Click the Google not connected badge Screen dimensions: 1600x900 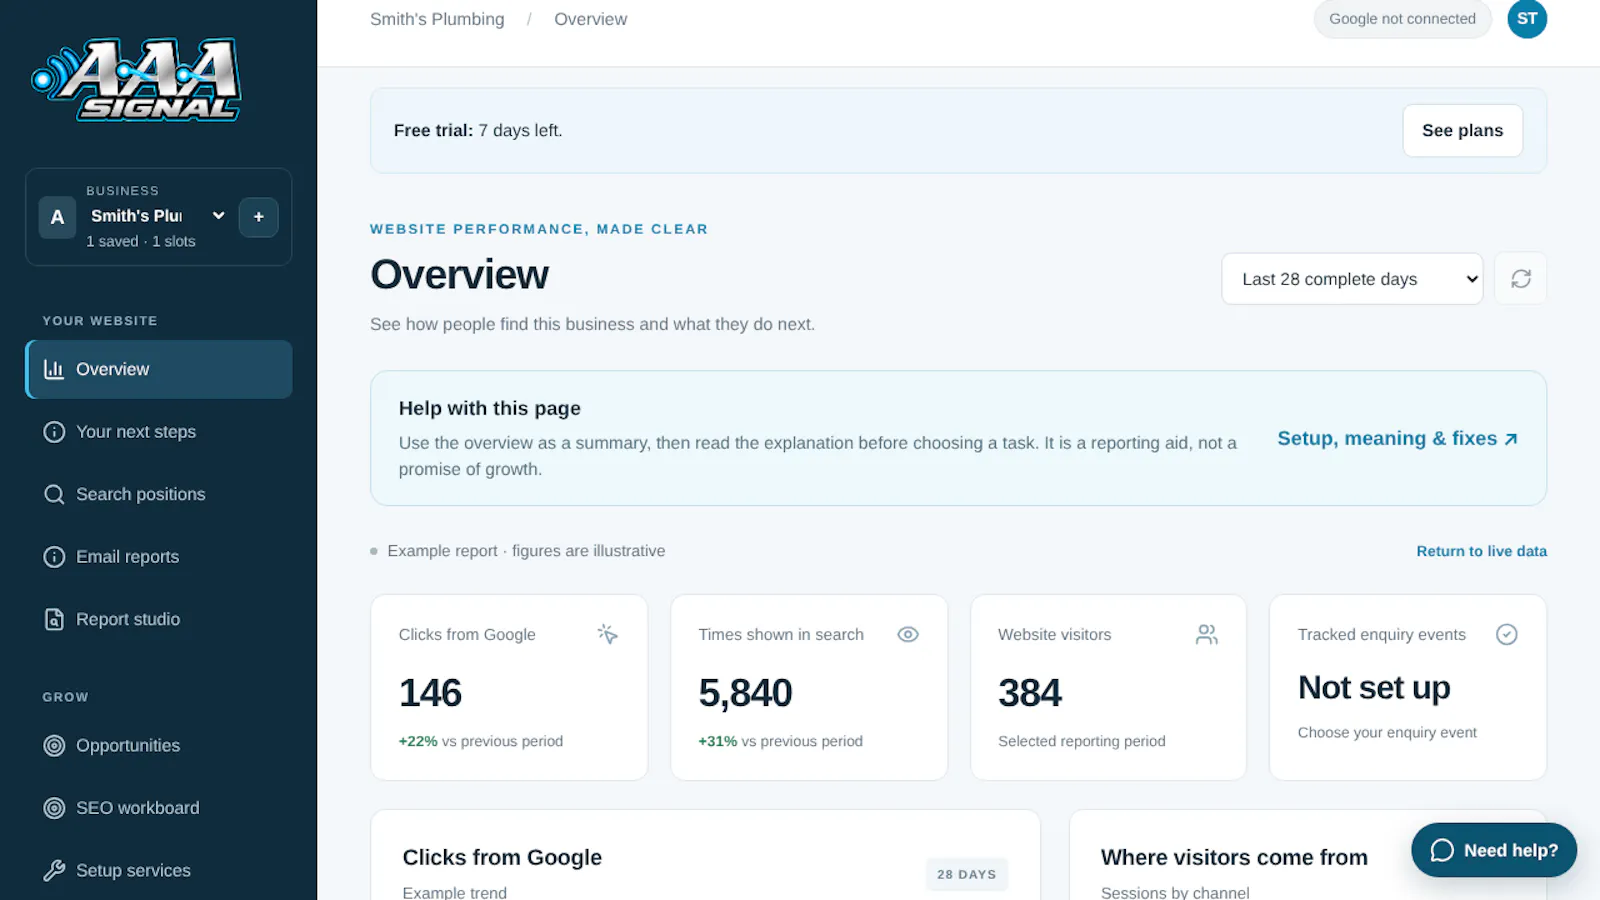pyautogui.click(x=1402, y=18)
